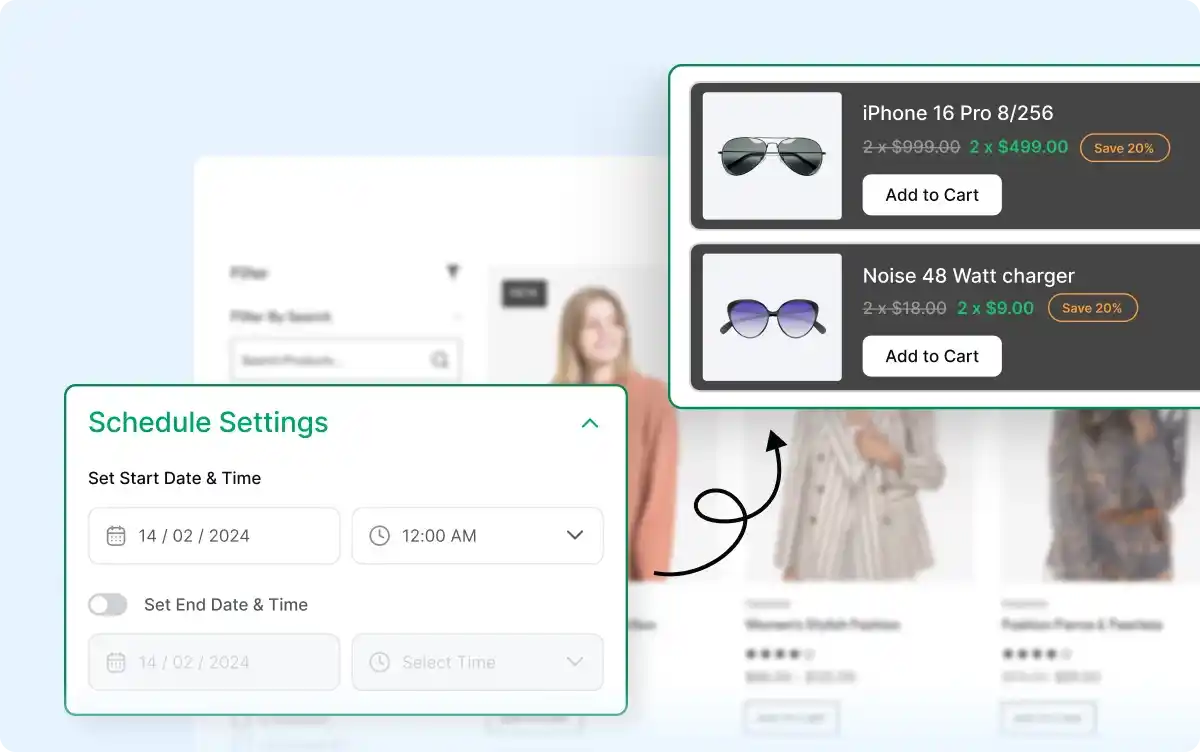This screenshot has height=752, width=1200.
Task: Click the Save 20% badge on the charger offer
Action: [1092, 308]
